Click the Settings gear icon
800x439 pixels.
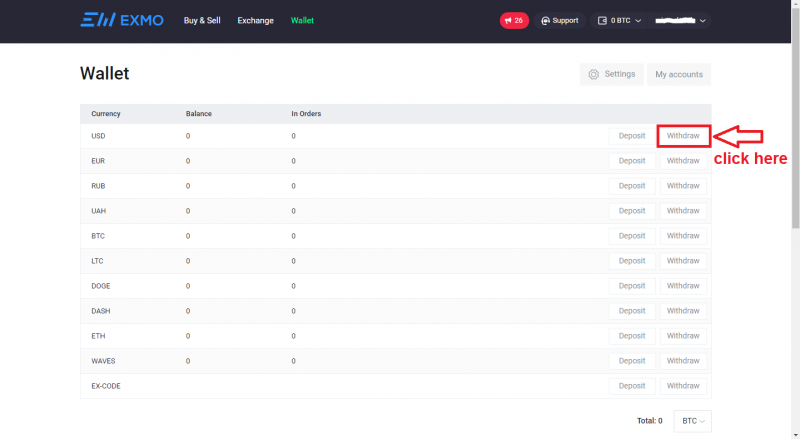[x=594, y=74]
